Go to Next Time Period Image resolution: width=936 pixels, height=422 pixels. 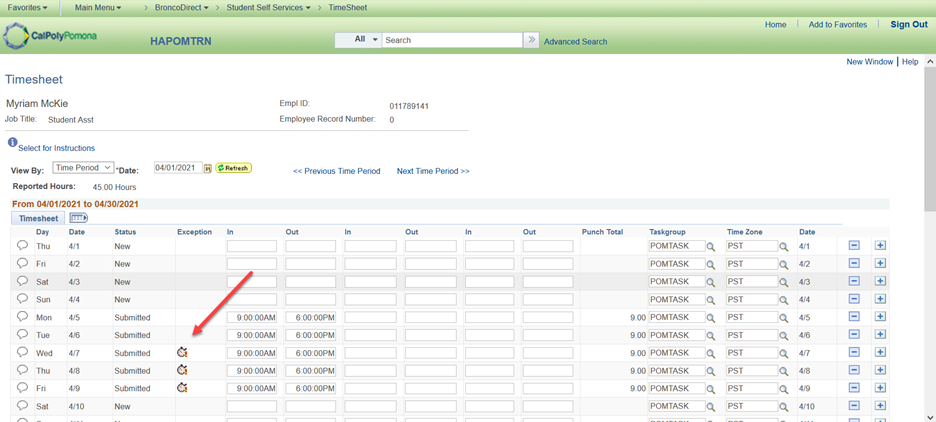[x=433, y=171]
